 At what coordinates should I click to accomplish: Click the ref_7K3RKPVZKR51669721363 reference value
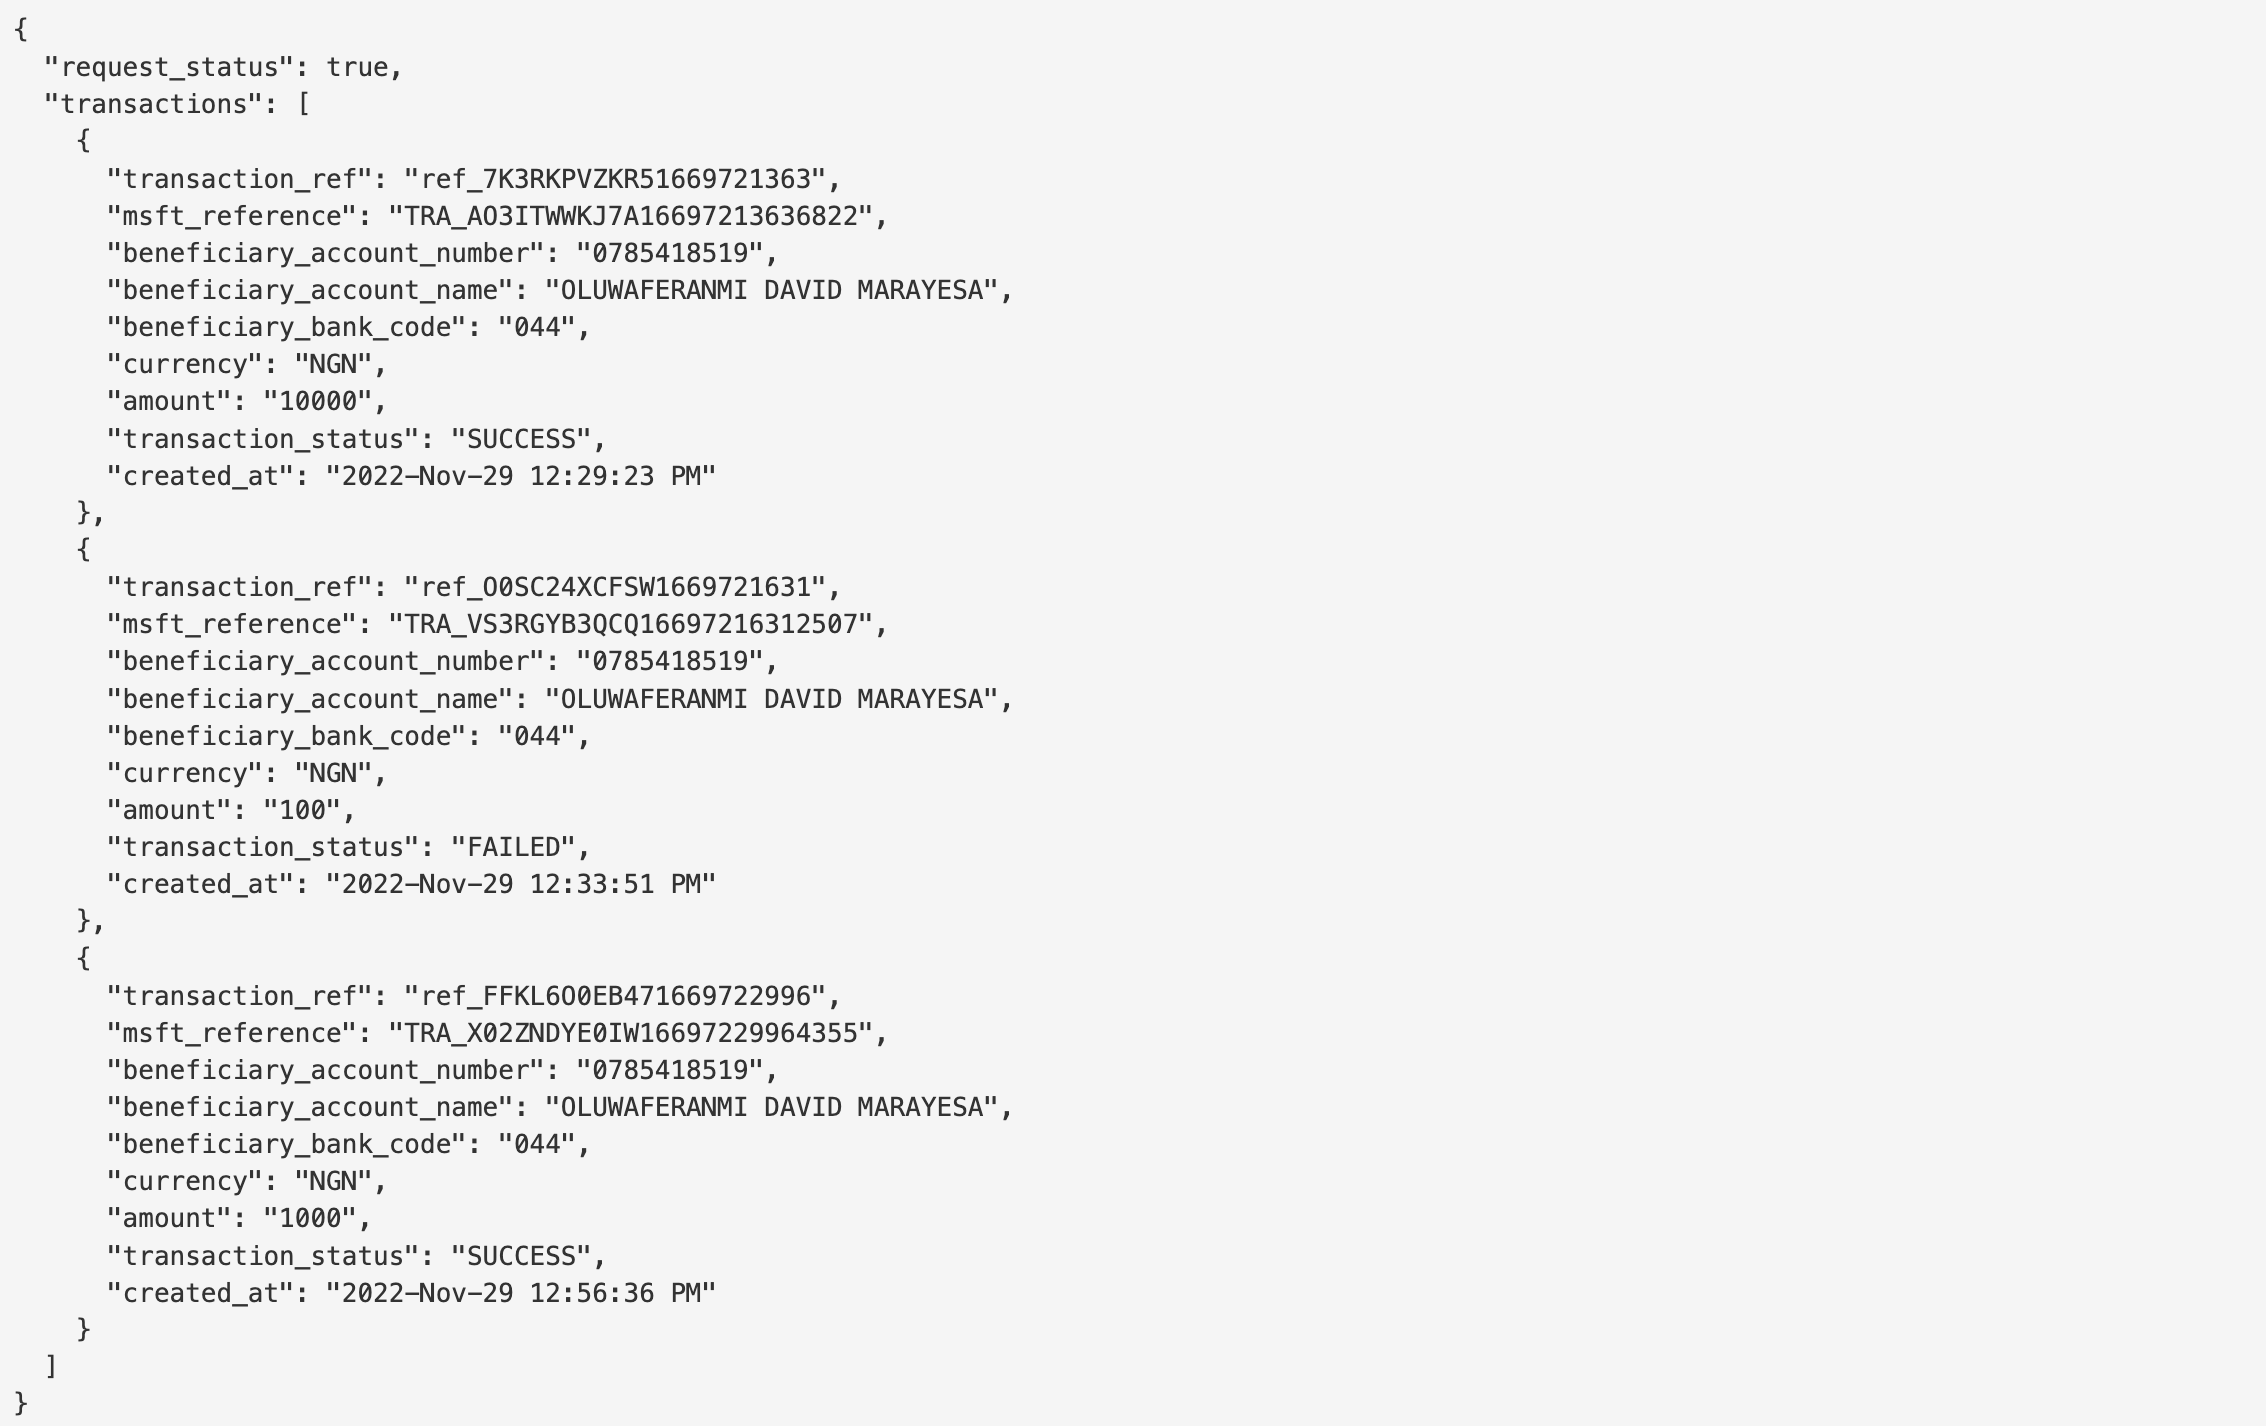pos(615,179)
